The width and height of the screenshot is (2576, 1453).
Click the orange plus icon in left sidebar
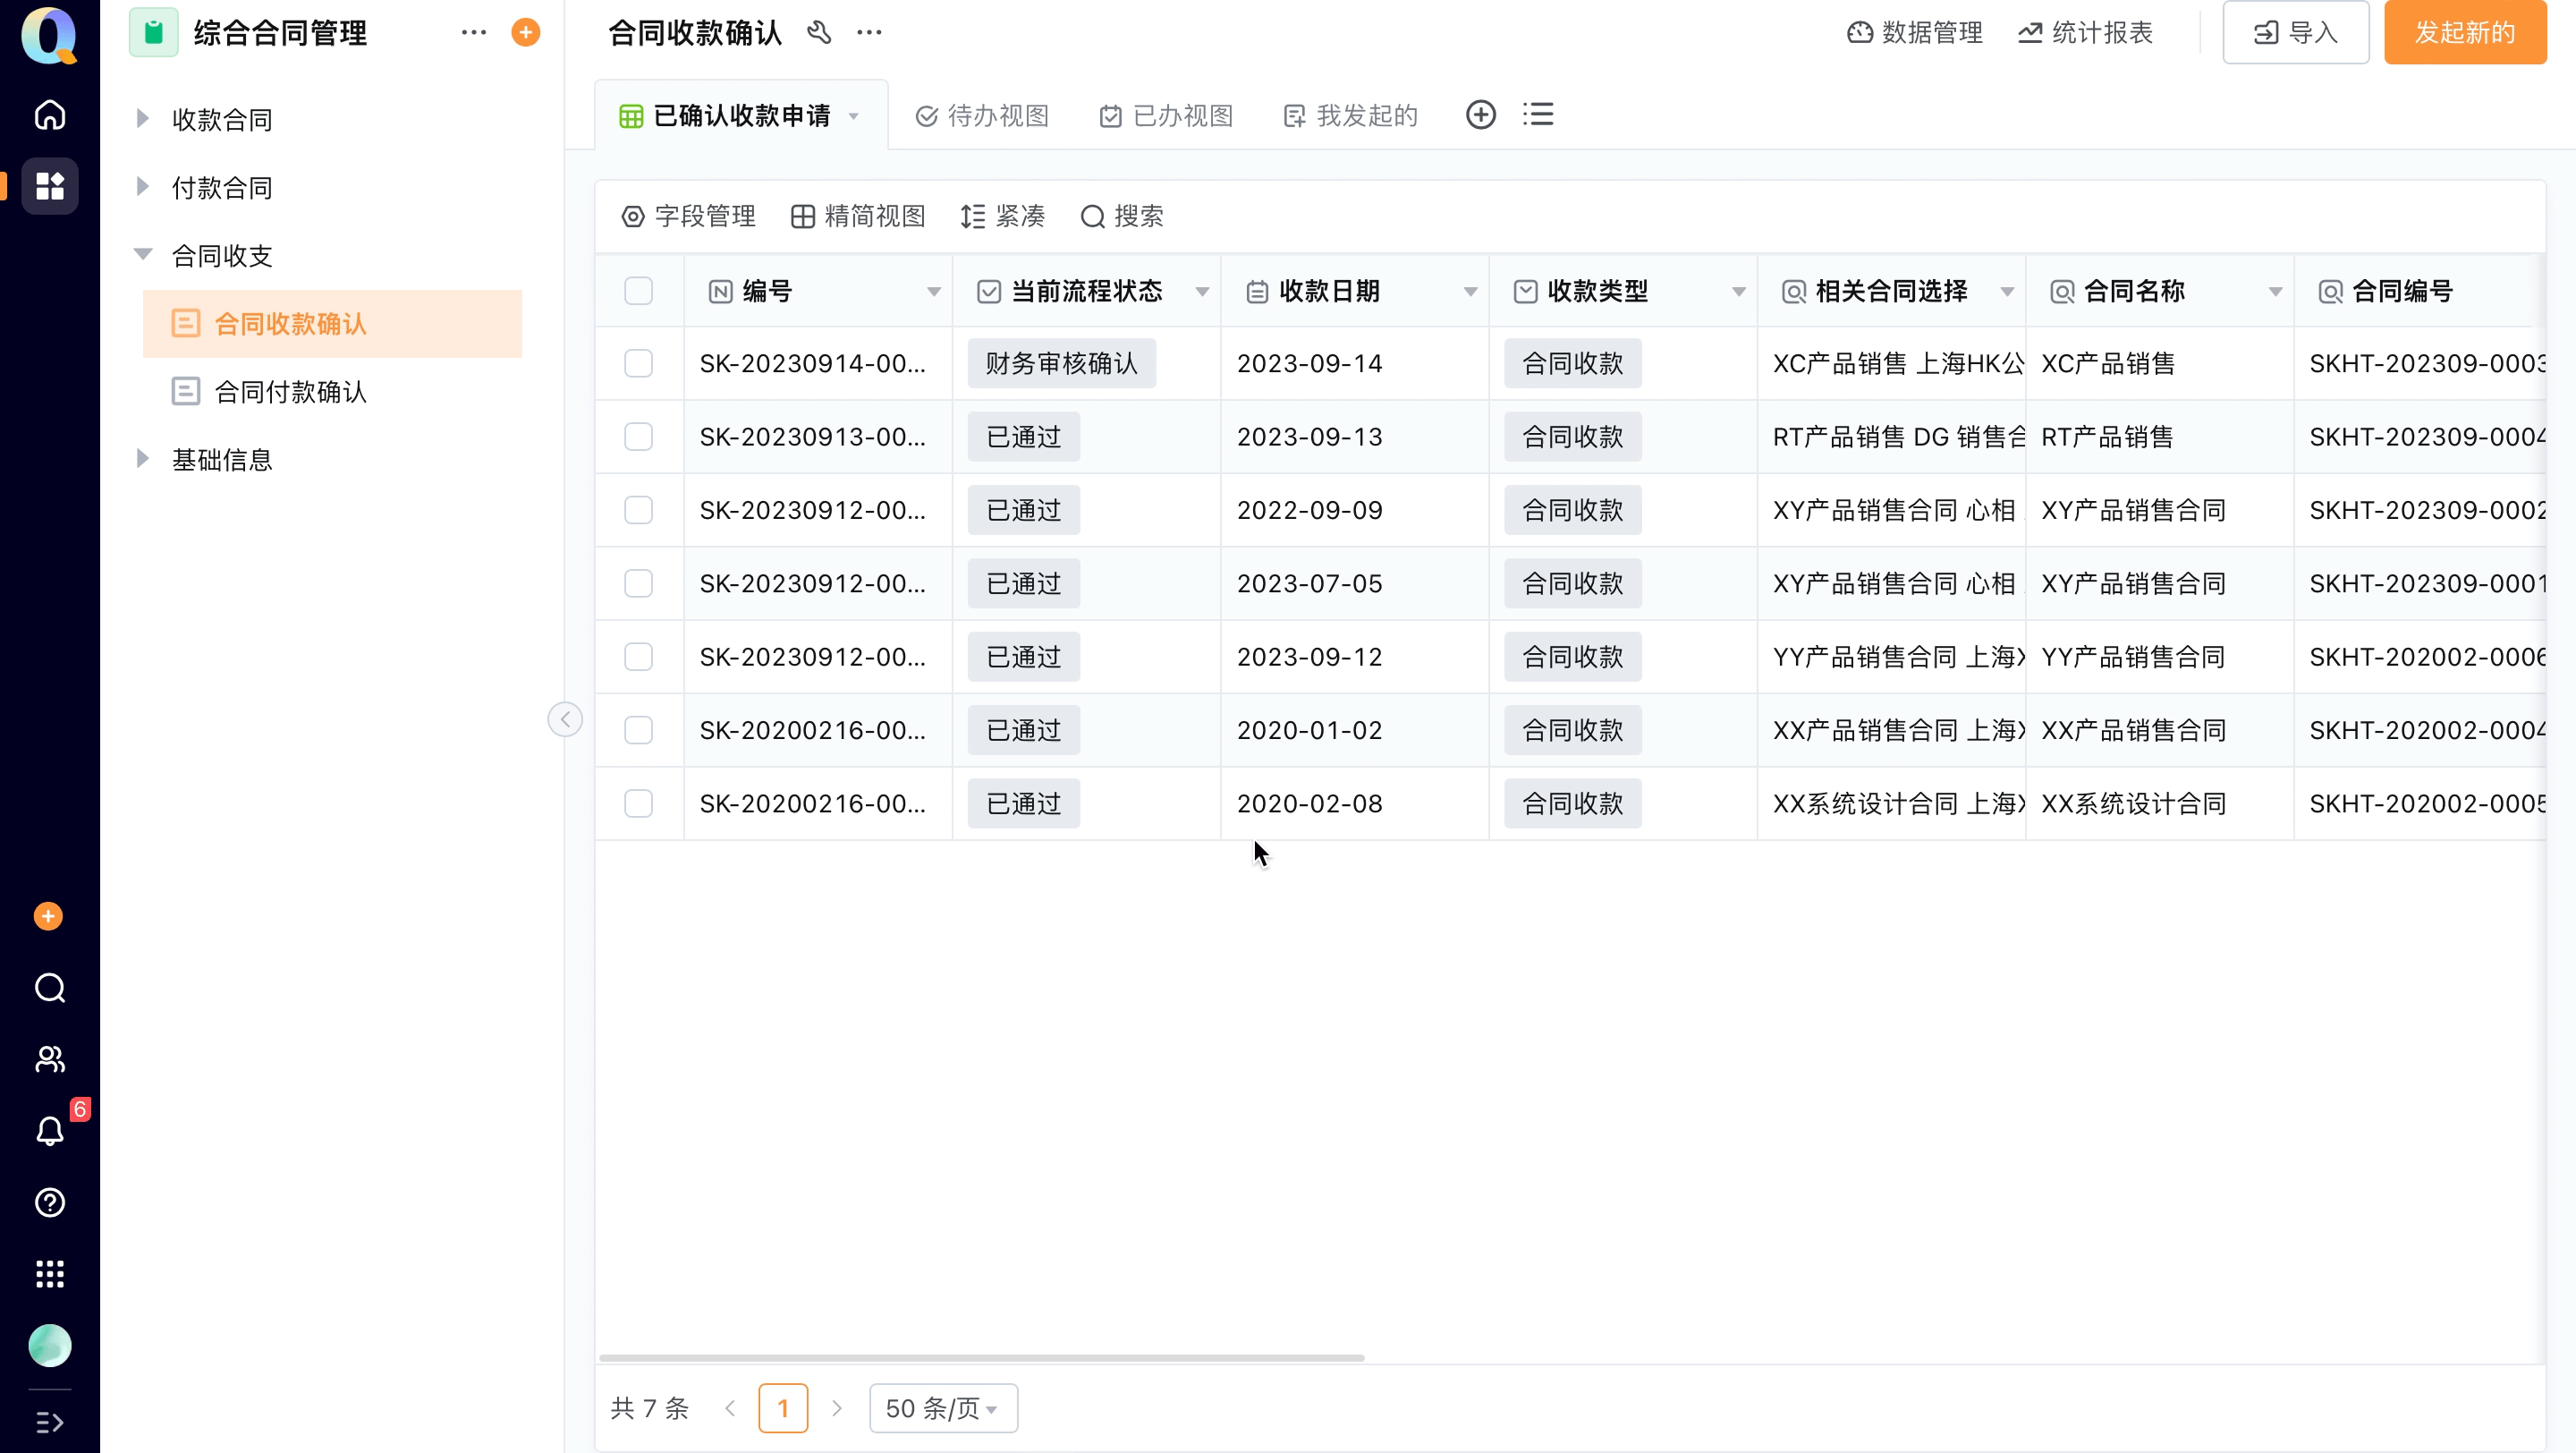click(x=48, y=916)
